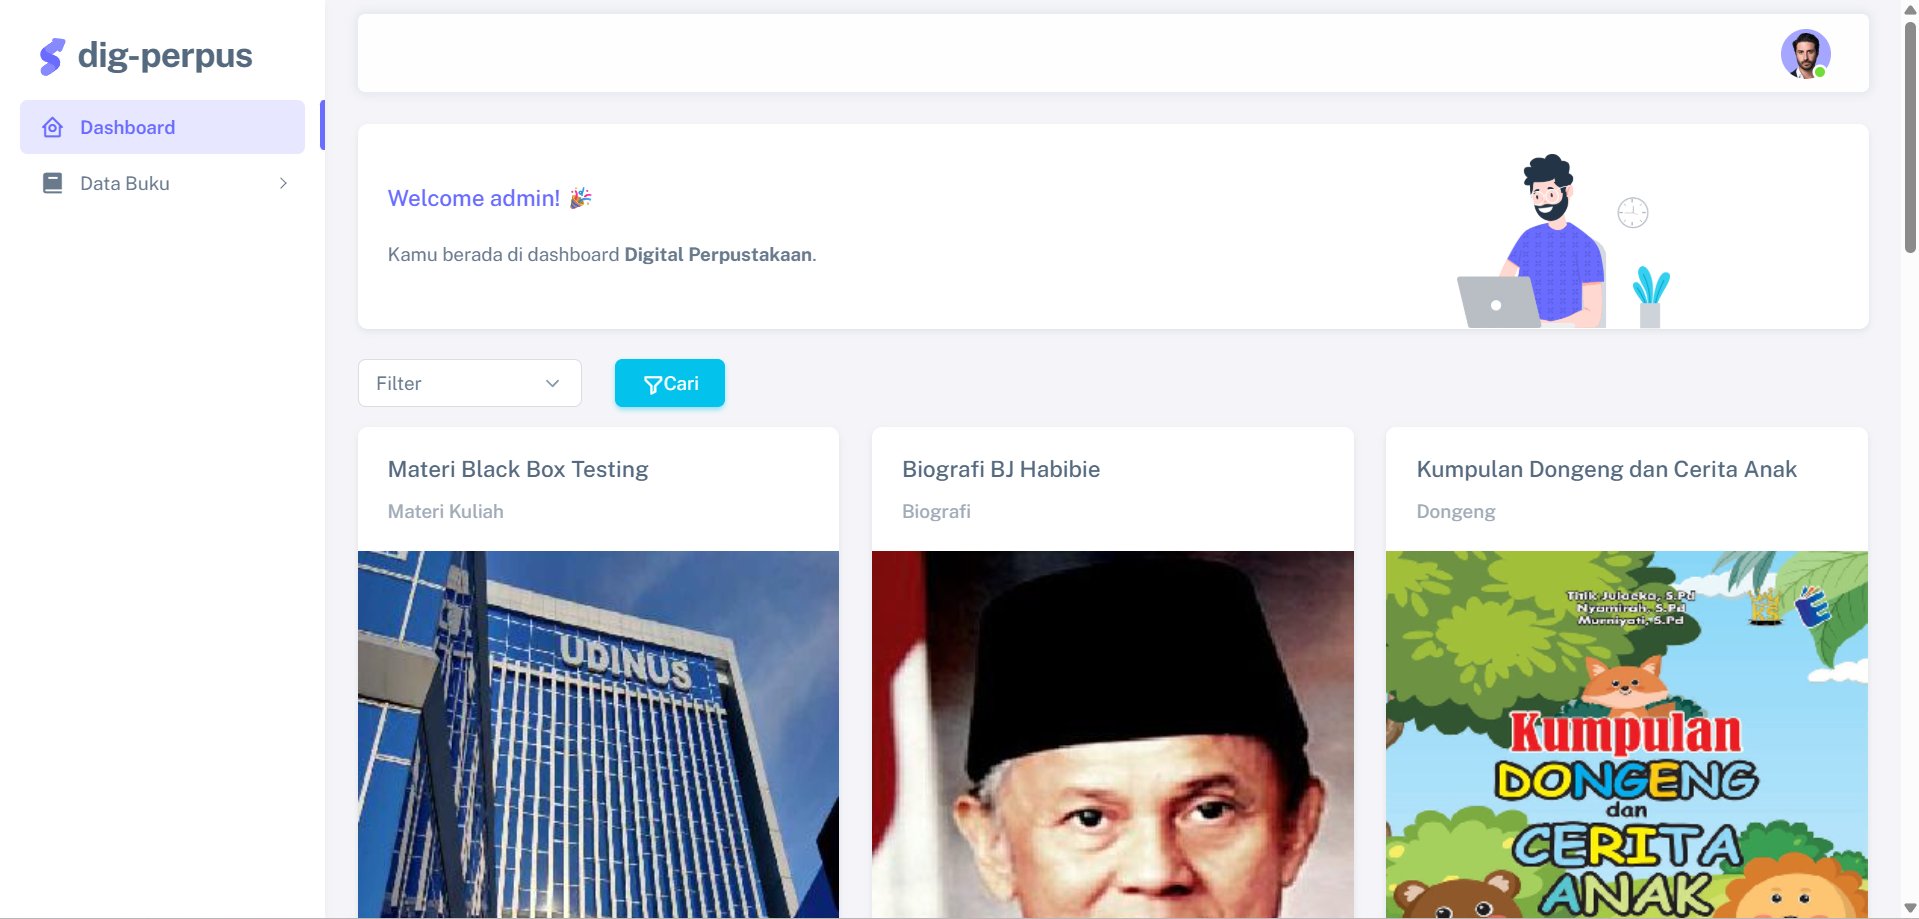Open the UDINUS building book cover

(x=598, y=734)
